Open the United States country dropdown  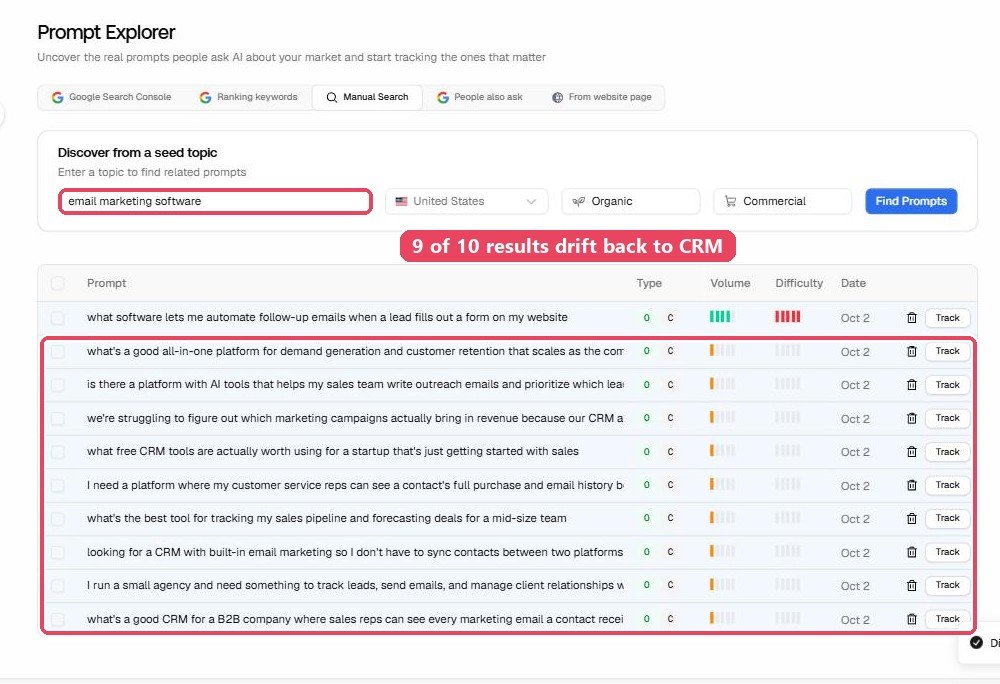point(466,201)
